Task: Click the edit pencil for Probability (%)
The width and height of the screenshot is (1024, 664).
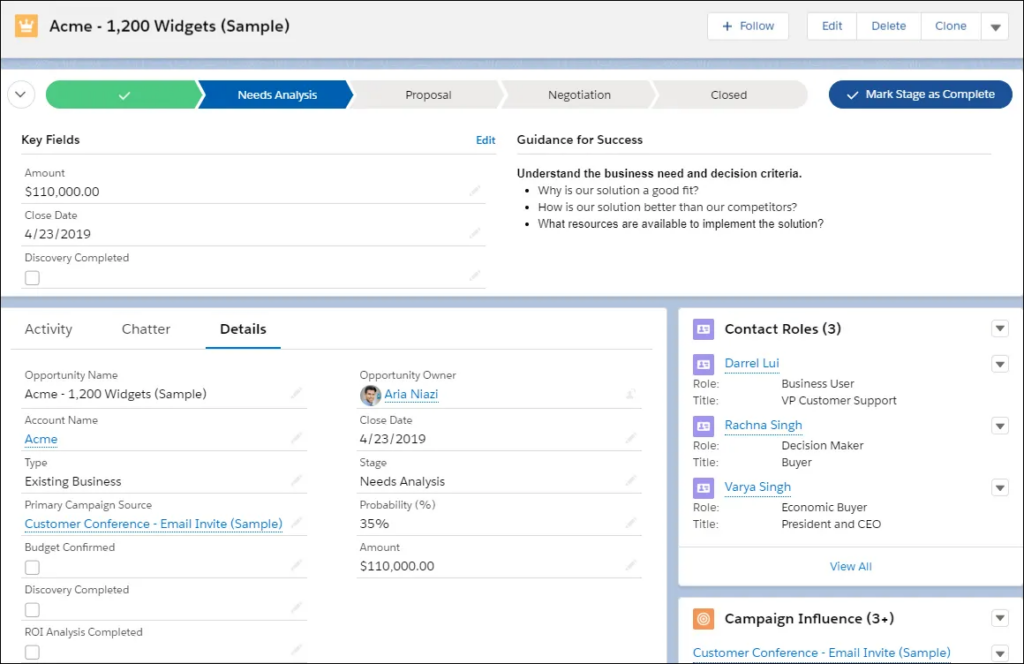Action: point(630,523)
